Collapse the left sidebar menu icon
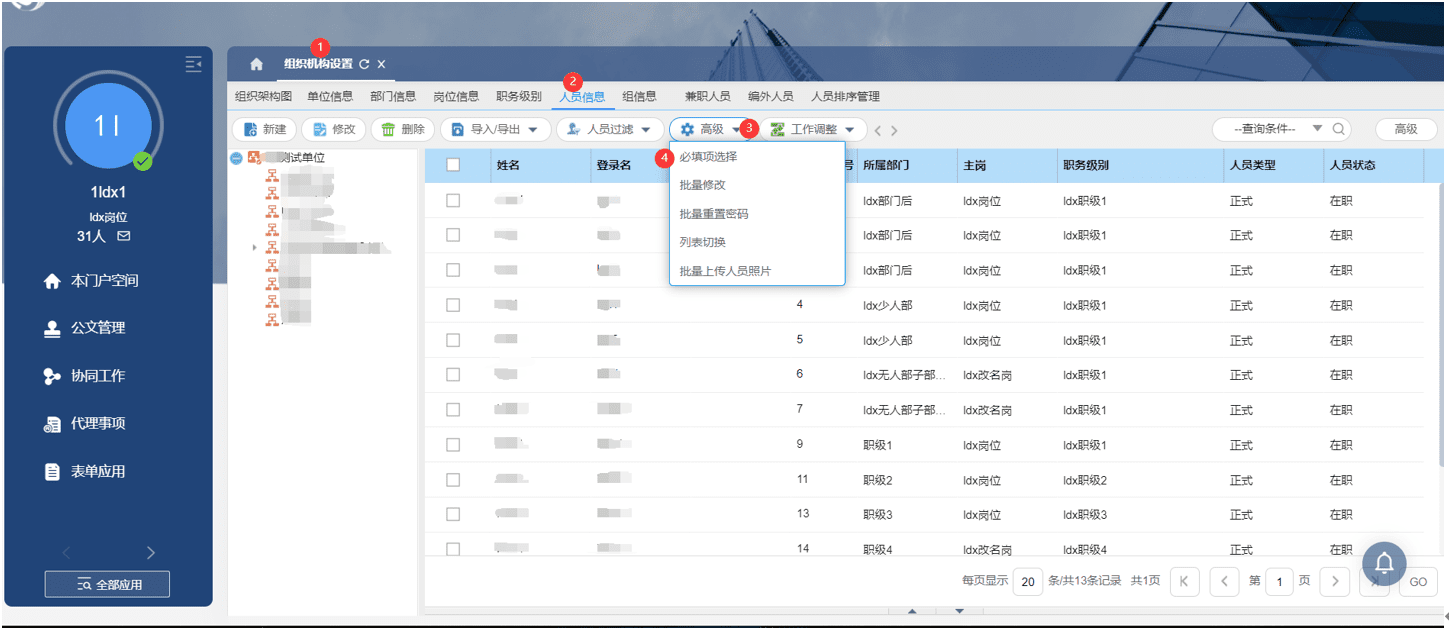The height and width of the screenshot is (628, 1449). click(193, 65)
